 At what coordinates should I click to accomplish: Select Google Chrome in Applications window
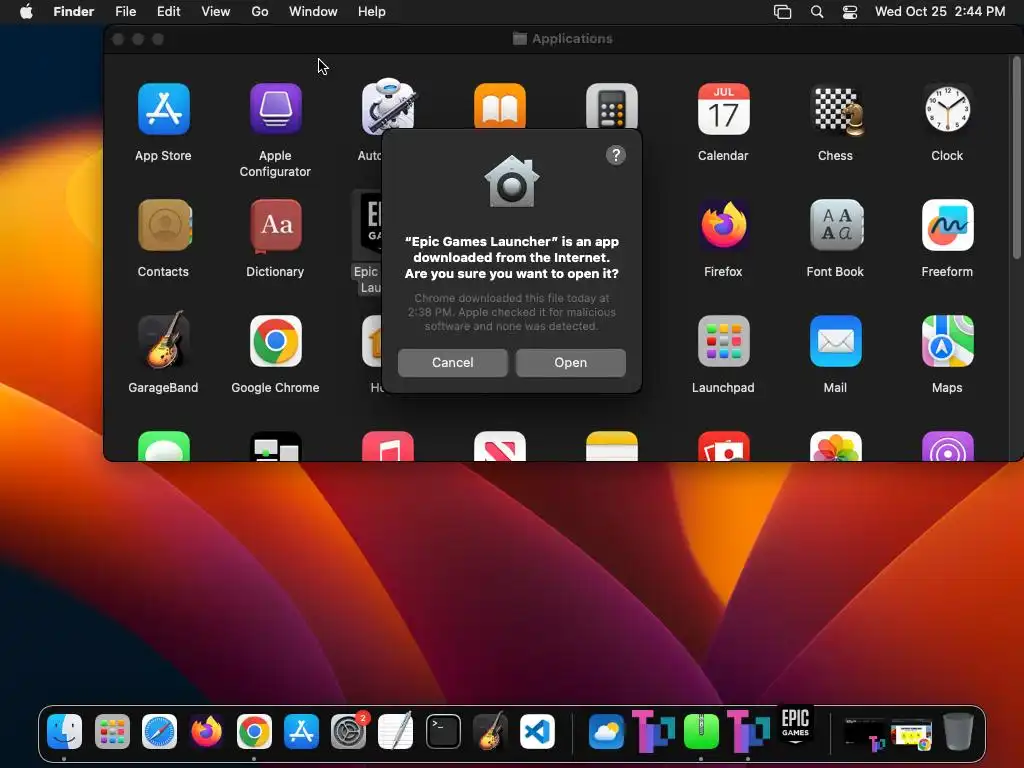[x=276, y=341]
